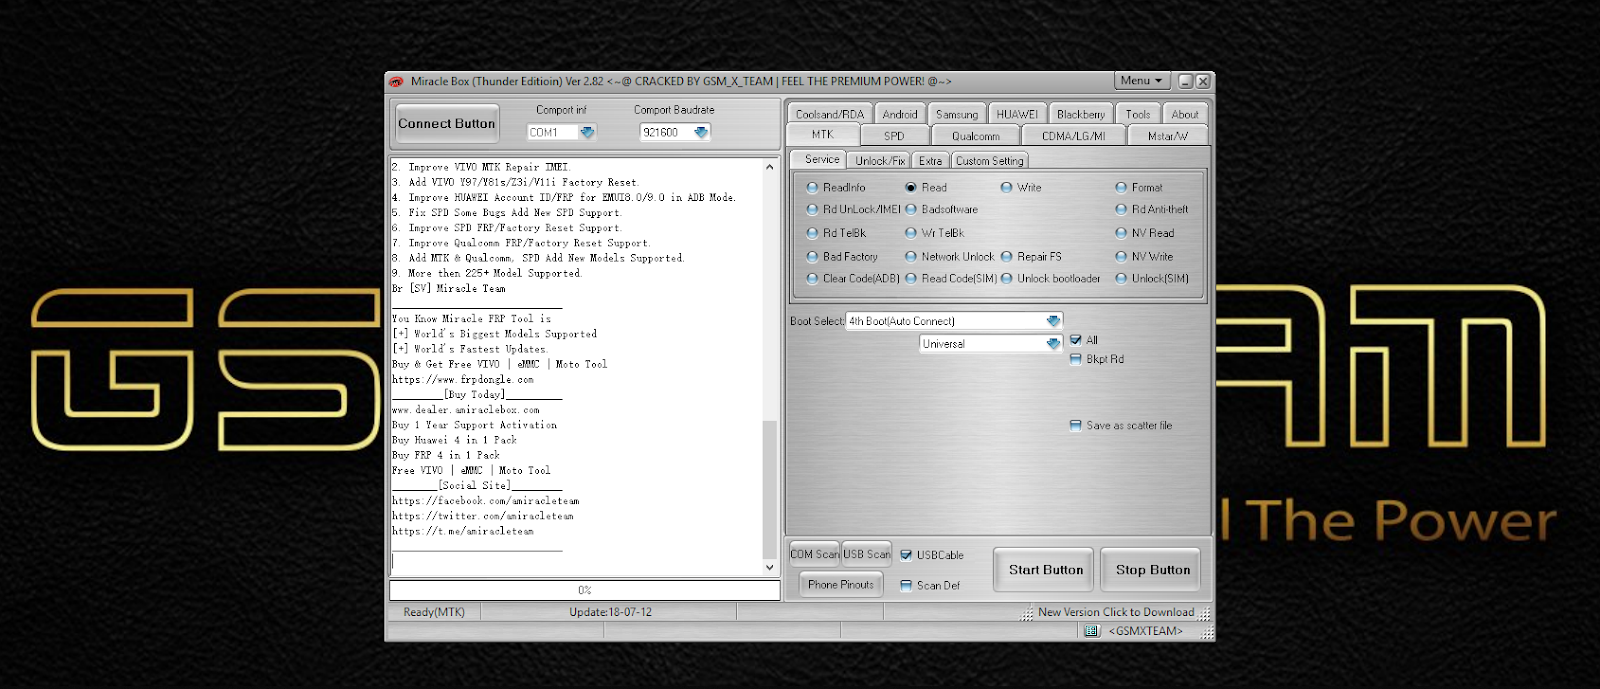
Task: Select the MTK tab
Action: tap(822, 134)
